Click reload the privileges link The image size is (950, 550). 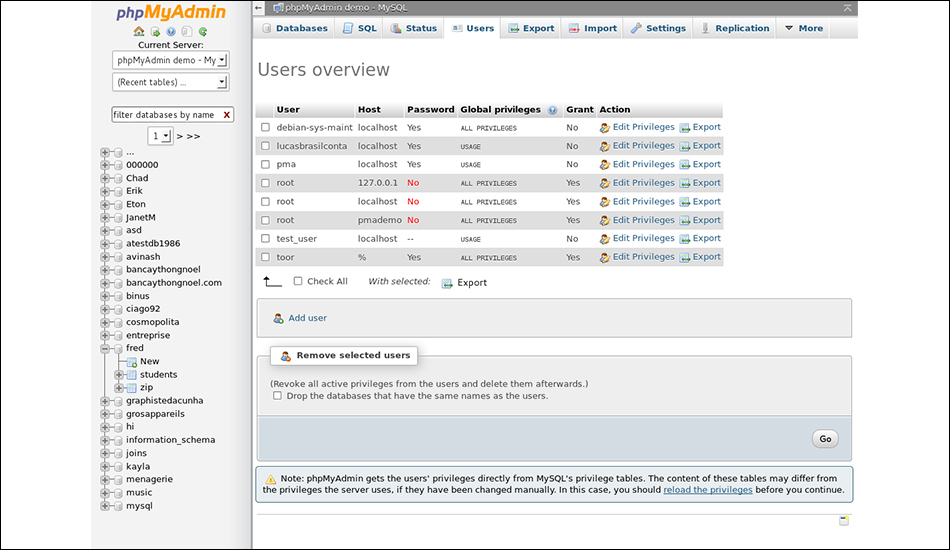tap(708, 490)
